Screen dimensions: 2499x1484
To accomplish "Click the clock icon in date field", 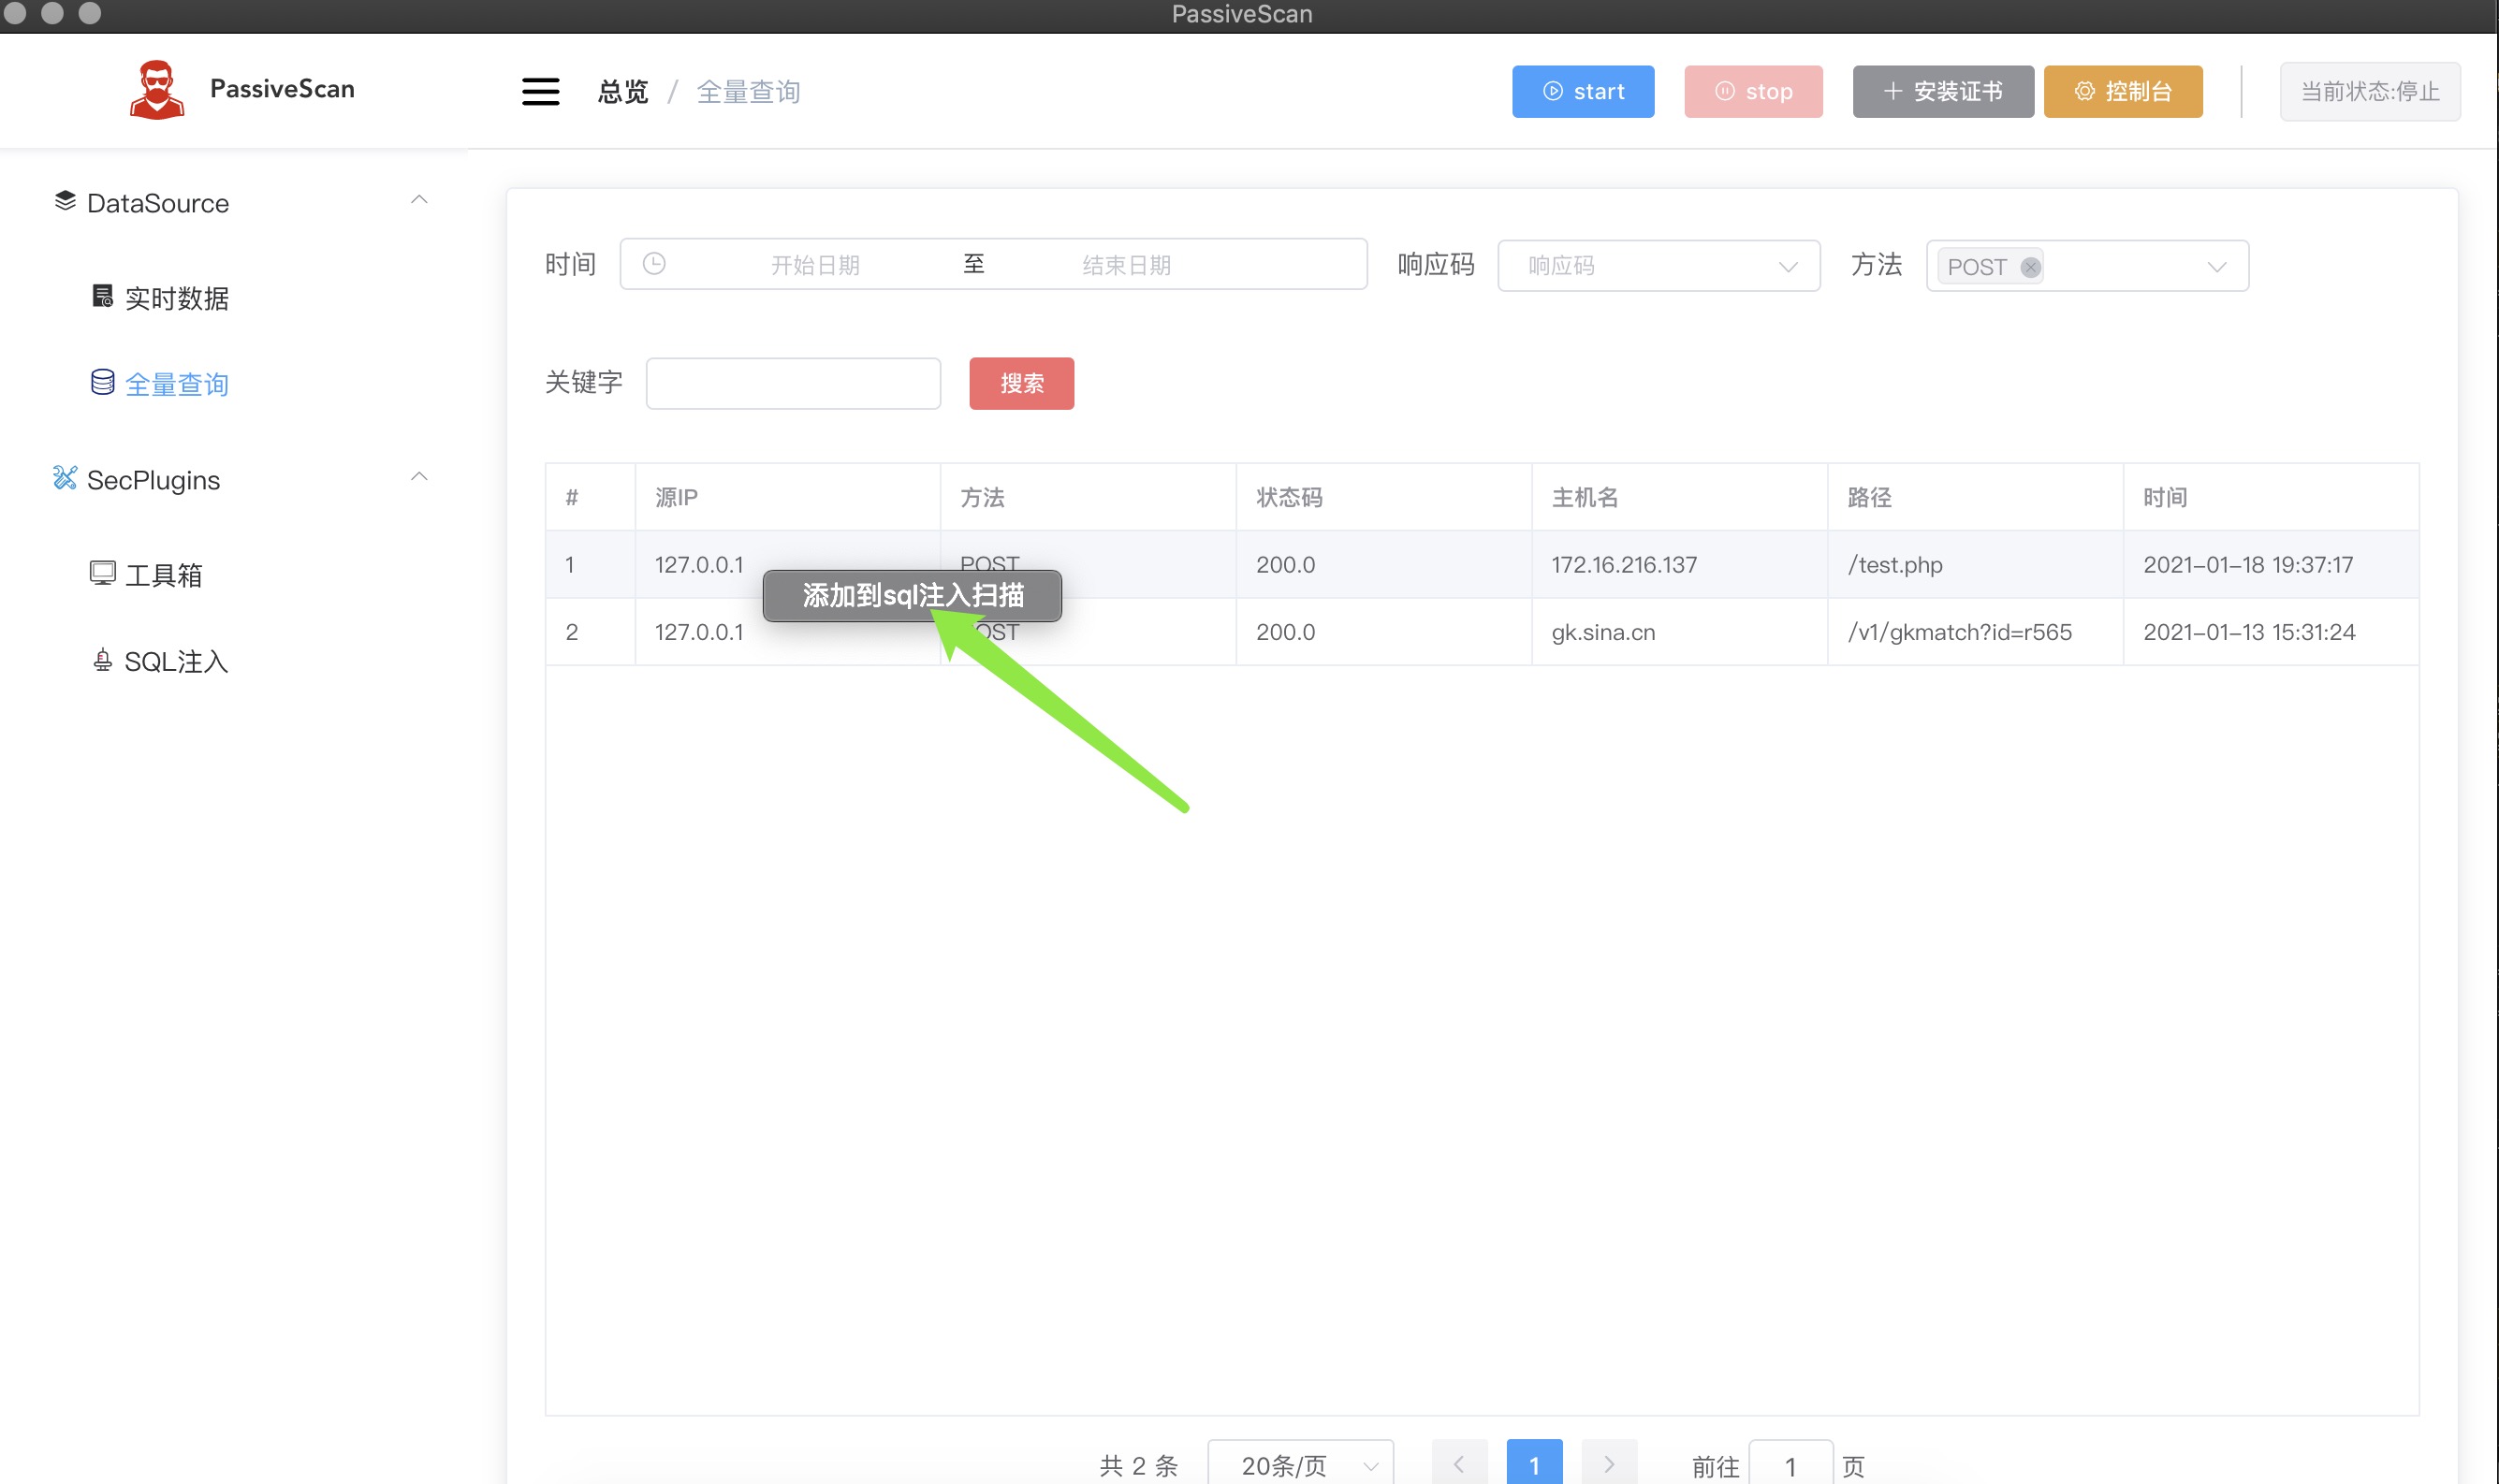I will (x=654, y=264).
